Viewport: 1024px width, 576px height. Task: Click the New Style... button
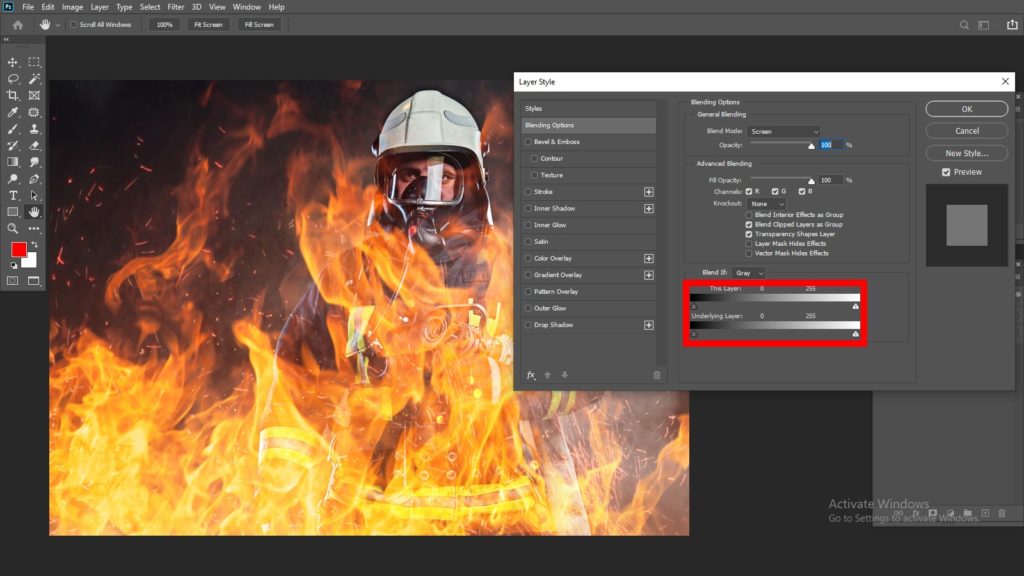click(x=967, y=153)
